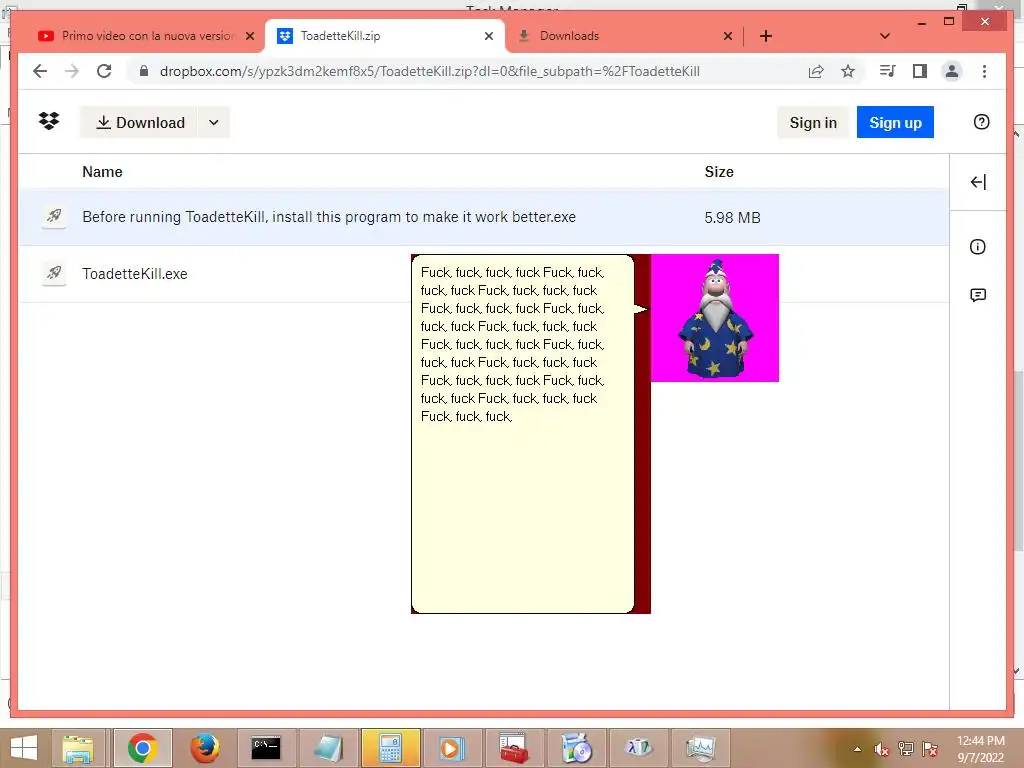This screenshot has height=768, width=1024.
Task: Open the comments panel icon
Action: [978, 295]
